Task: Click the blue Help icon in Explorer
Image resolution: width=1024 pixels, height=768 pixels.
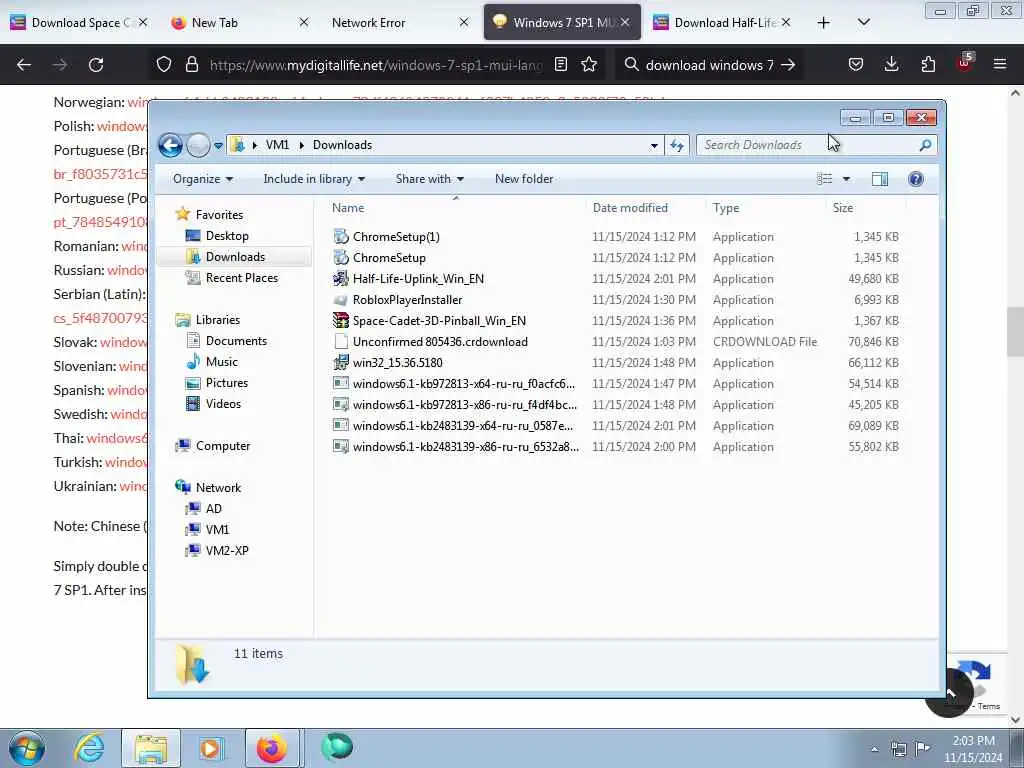Action: click(x=916, y=179)
